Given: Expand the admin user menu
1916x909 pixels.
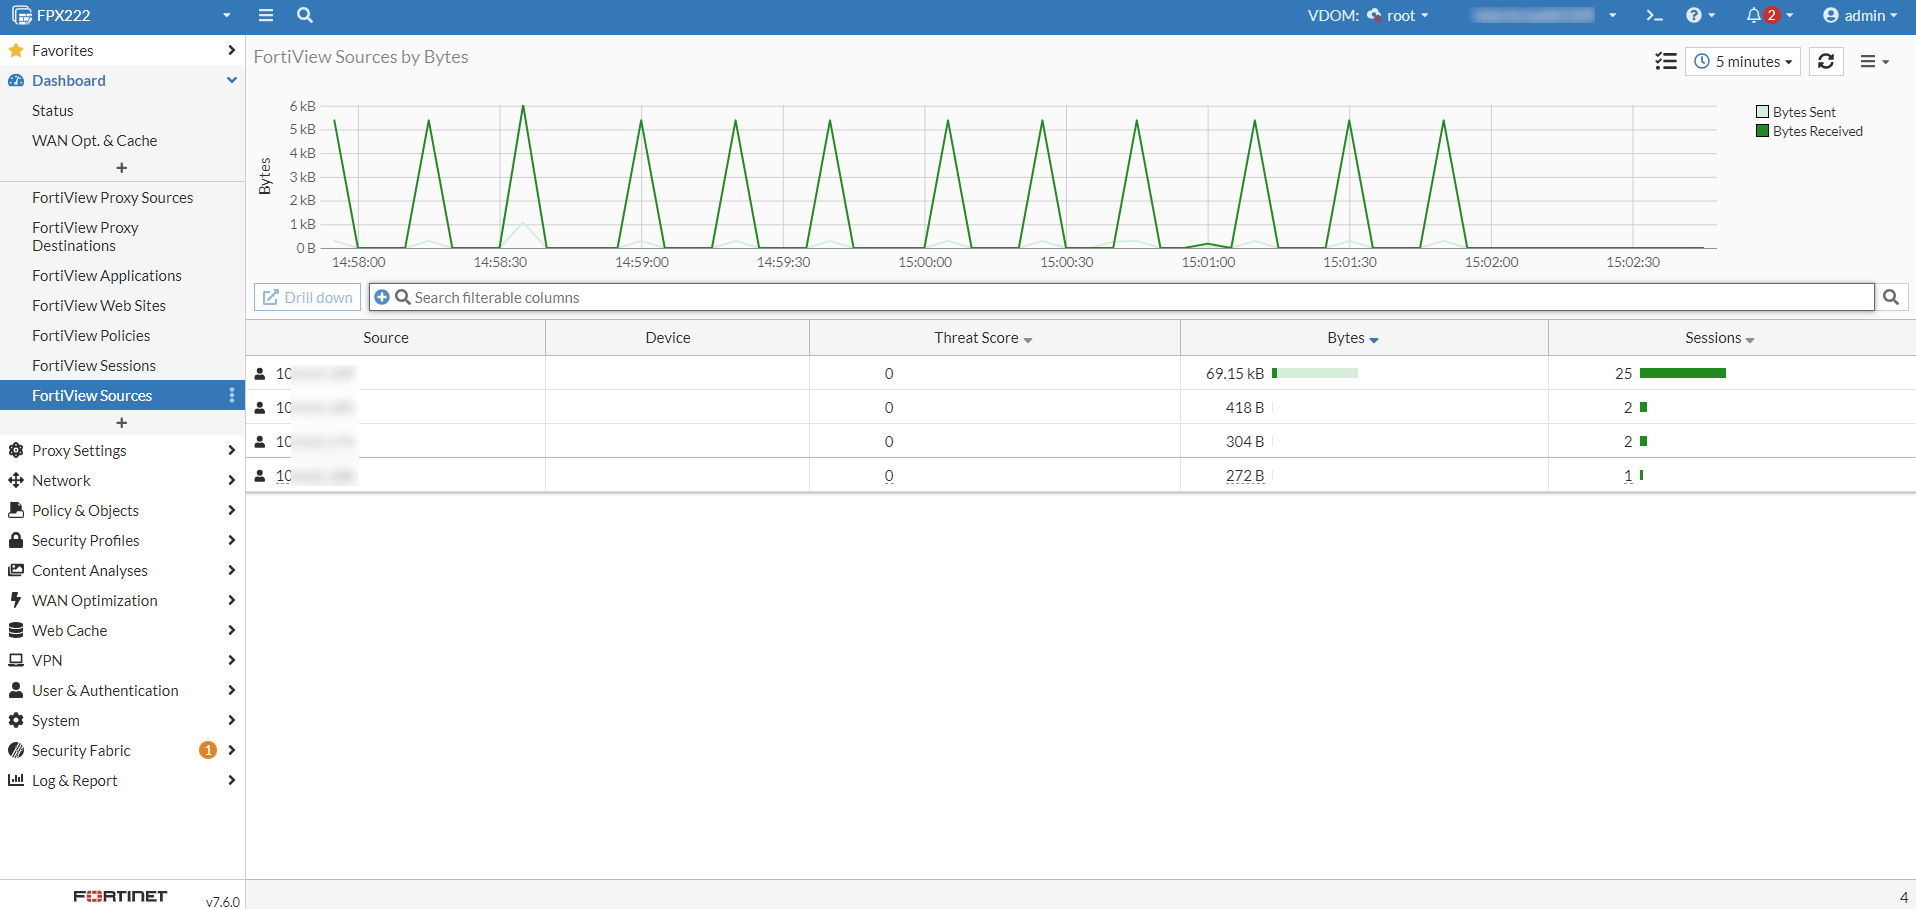Looking at the screenshot, I should click(1859, 15).
